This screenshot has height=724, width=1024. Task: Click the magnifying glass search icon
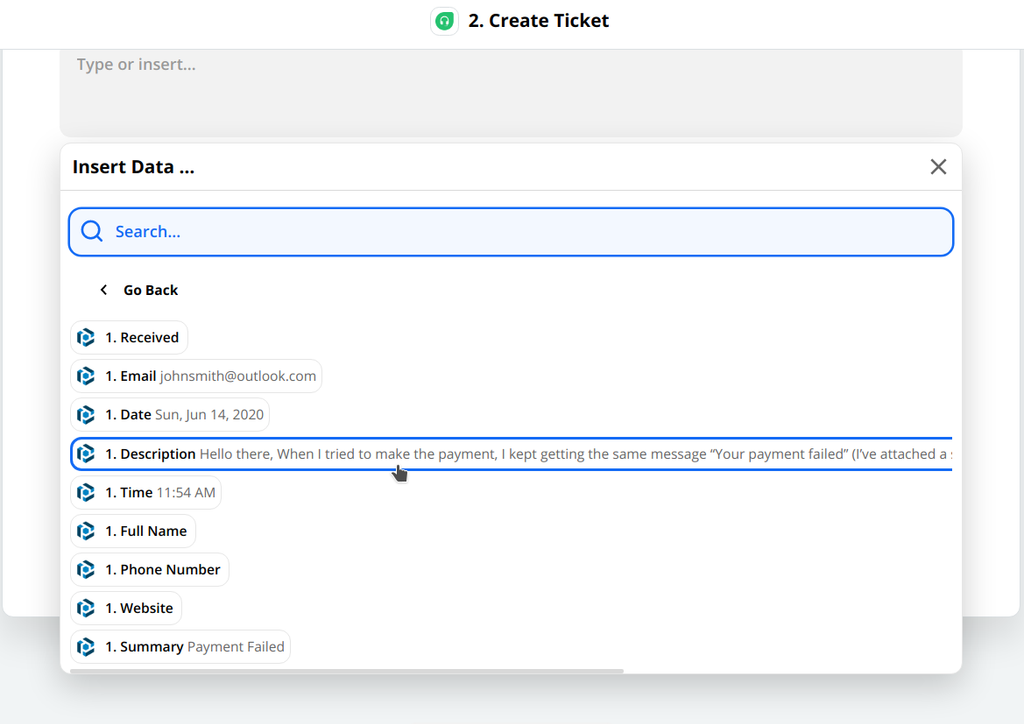[x=91, y=230]
